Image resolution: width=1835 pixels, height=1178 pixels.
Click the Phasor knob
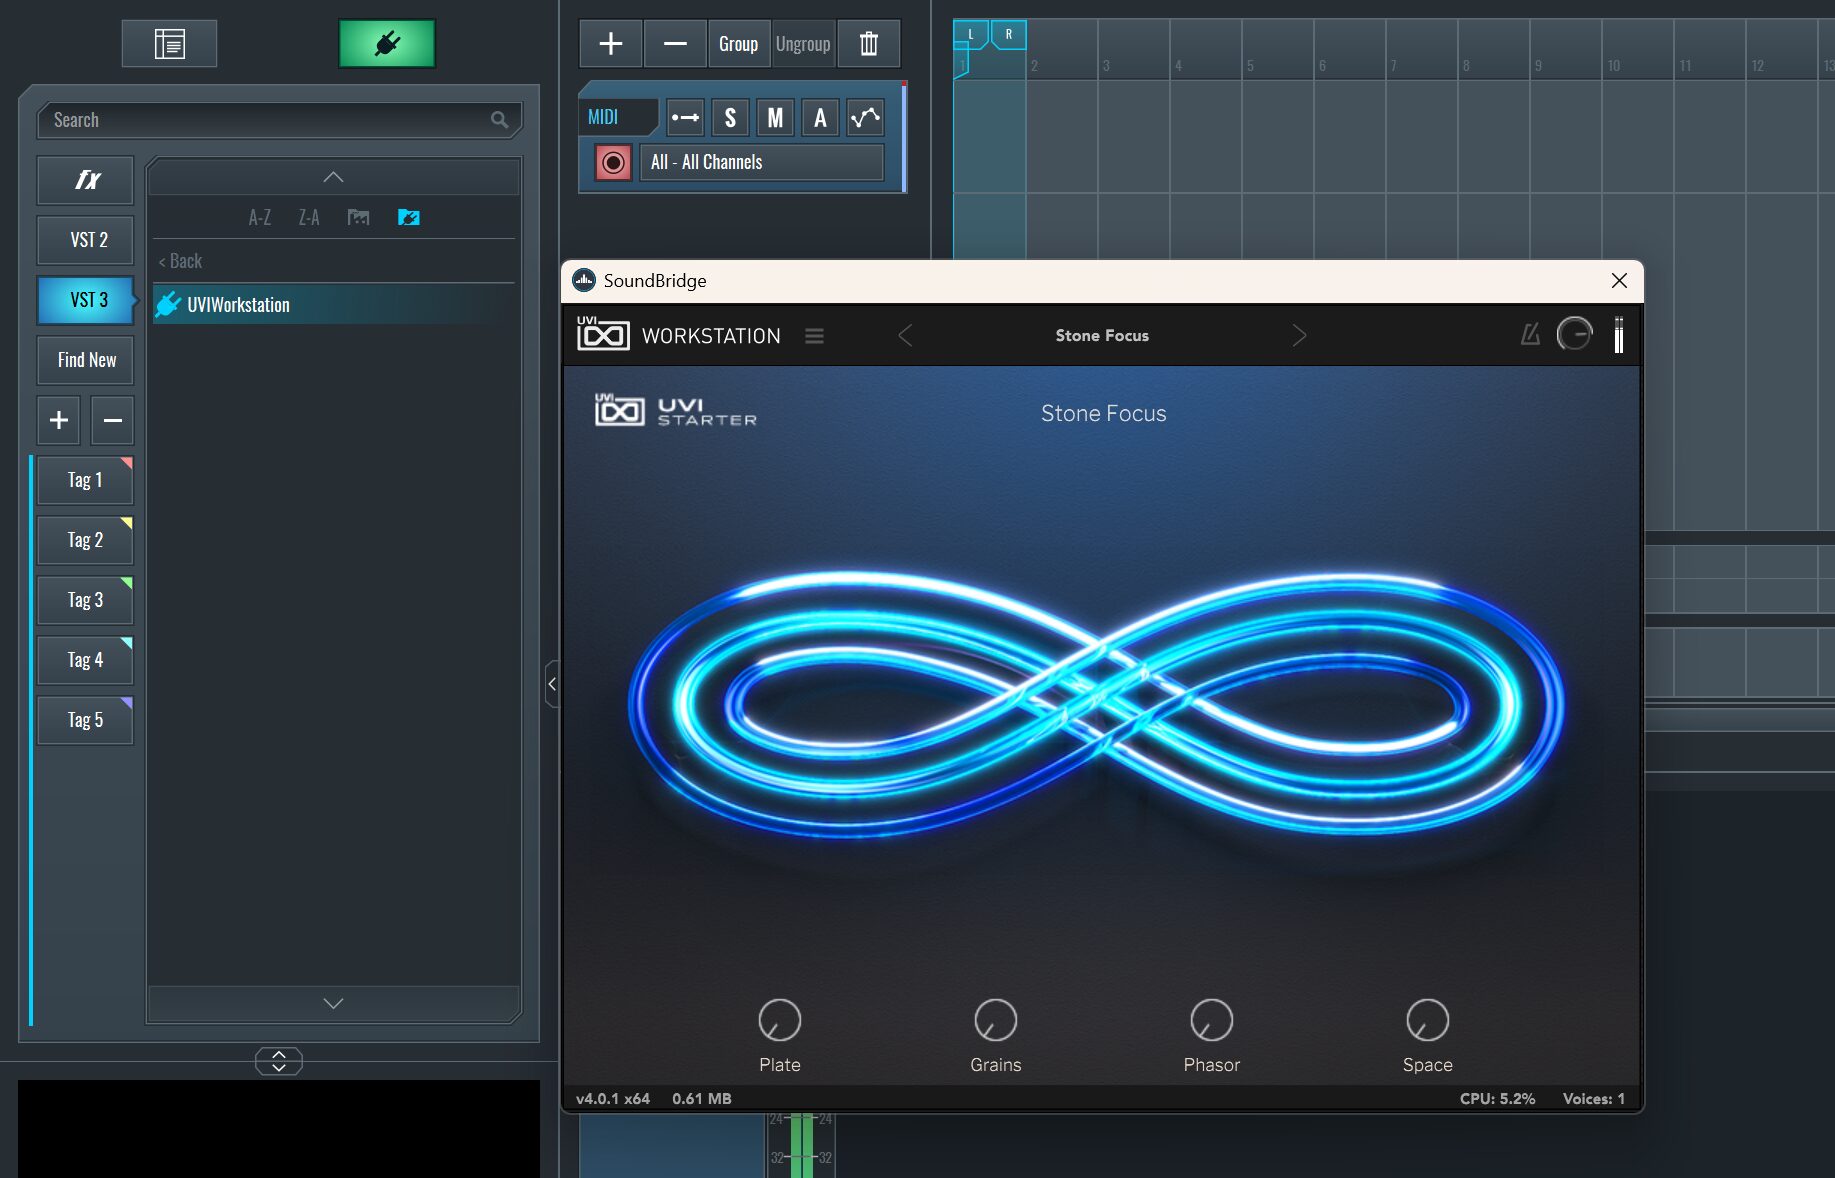click(x=1212, y=1020)
